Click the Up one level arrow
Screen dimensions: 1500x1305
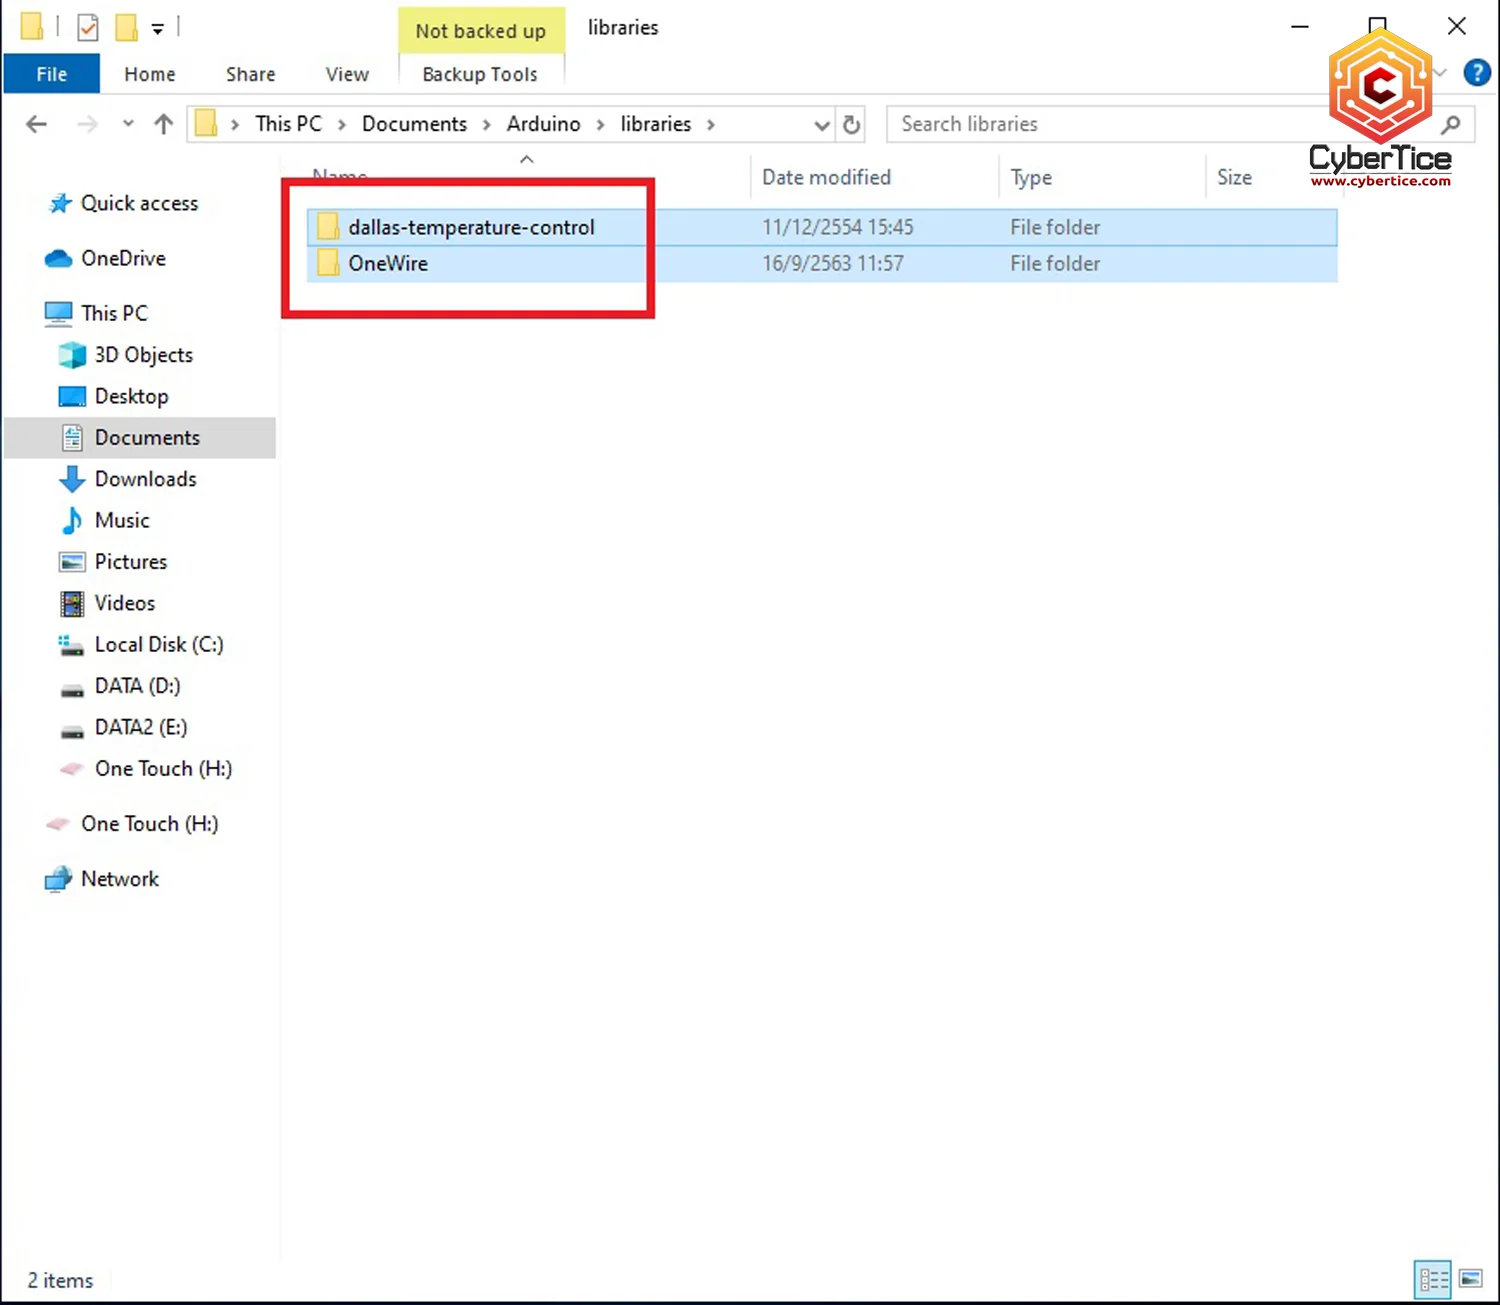[163, 124]
